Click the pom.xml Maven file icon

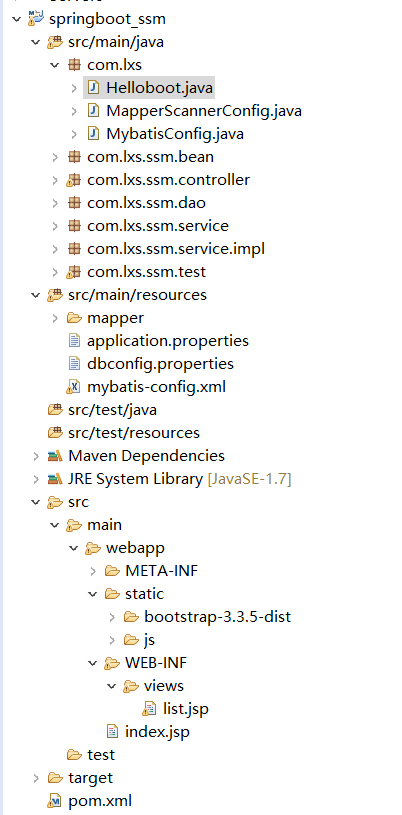[54, 800]
